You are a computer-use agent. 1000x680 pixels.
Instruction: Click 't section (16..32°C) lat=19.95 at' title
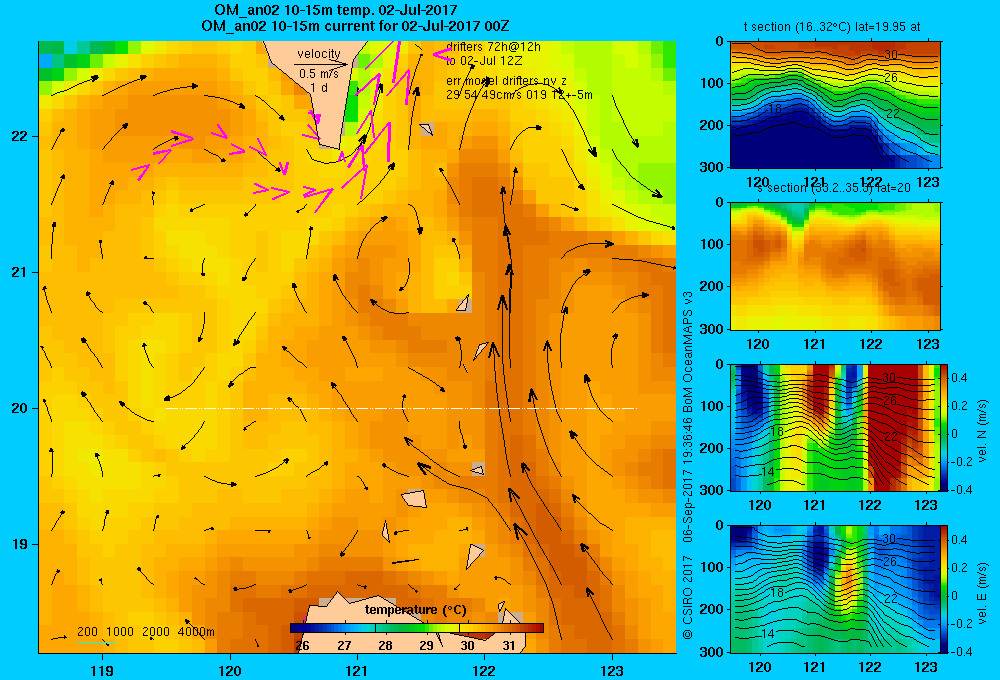tap(832, 27)
